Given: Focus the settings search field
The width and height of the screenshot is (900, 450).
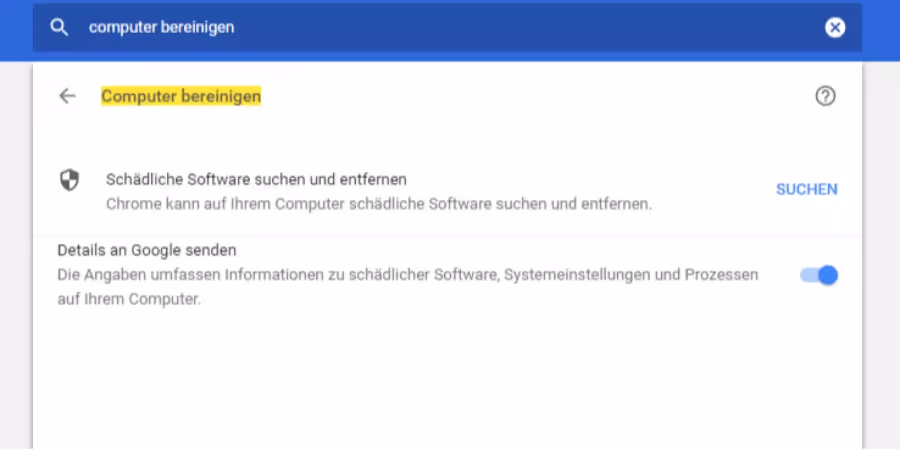Looking at the screenshot, I should 447,27.
